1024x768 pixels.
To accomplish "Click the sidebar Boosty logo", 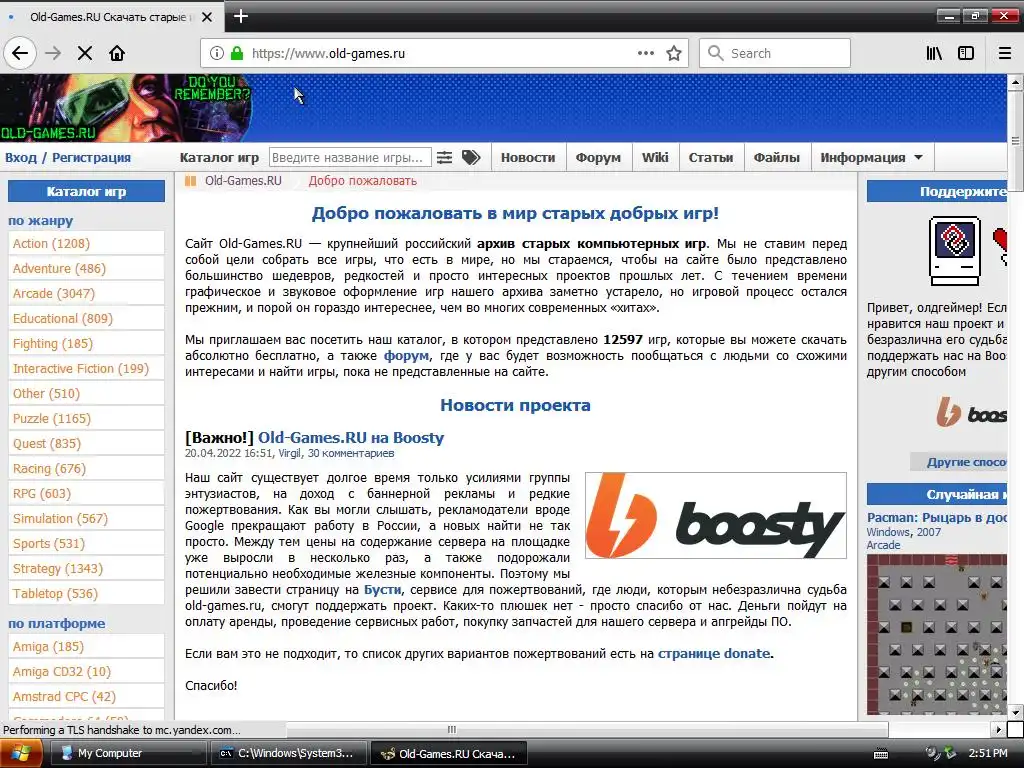I will 971,413.
